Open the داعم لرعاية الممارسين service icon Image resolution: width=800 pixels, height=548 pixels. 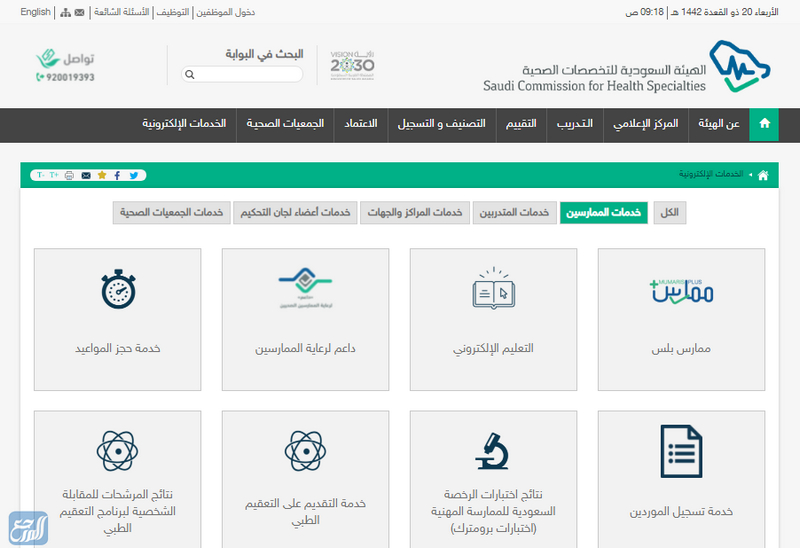click(305, 288)
